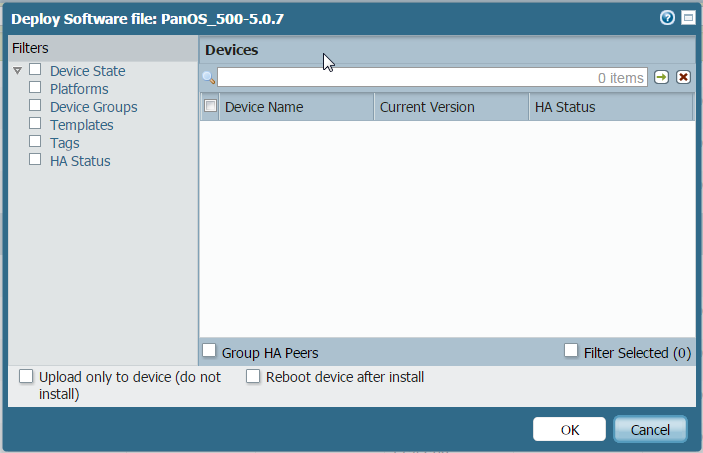Select all devices header checkbox
The height and width of the screenshot is (453, 703).
pos(210,106)
